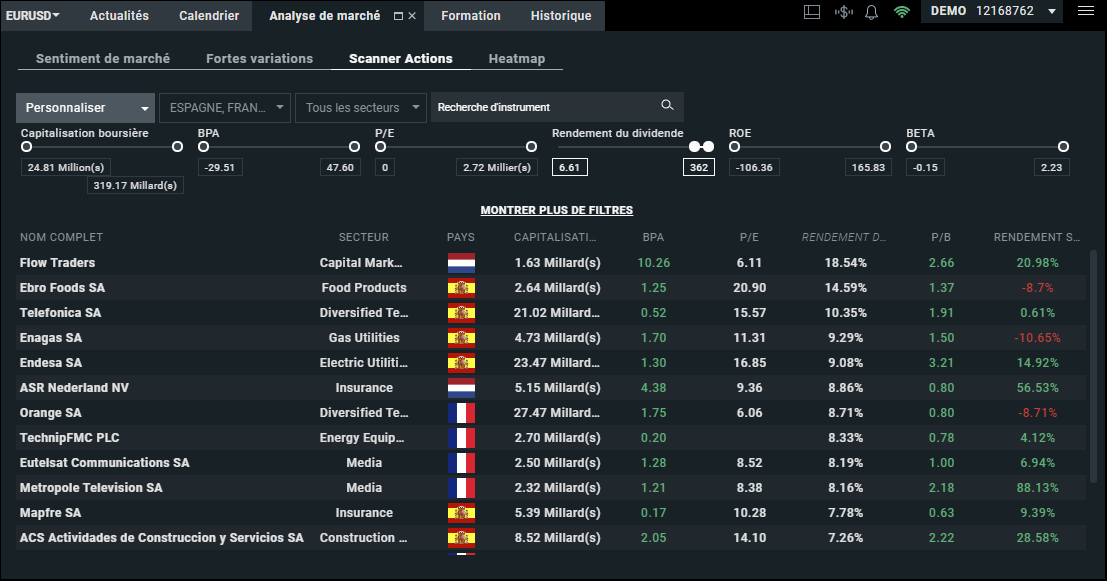Image resolution: width=1107 pixels, height=581 pixels.
Task: Click the 18.54% dividend yield value
Action: point(846,263)
